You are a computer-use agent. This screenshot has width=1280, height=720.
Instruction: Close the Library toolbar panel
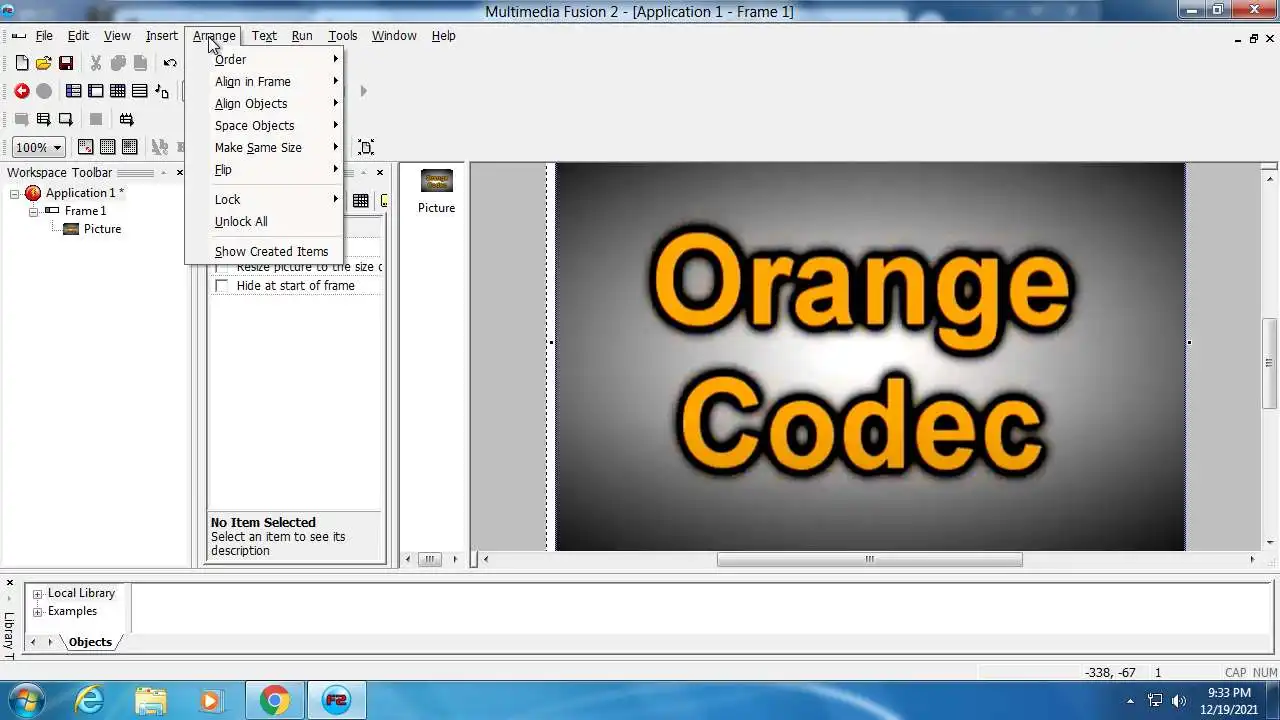9,583
